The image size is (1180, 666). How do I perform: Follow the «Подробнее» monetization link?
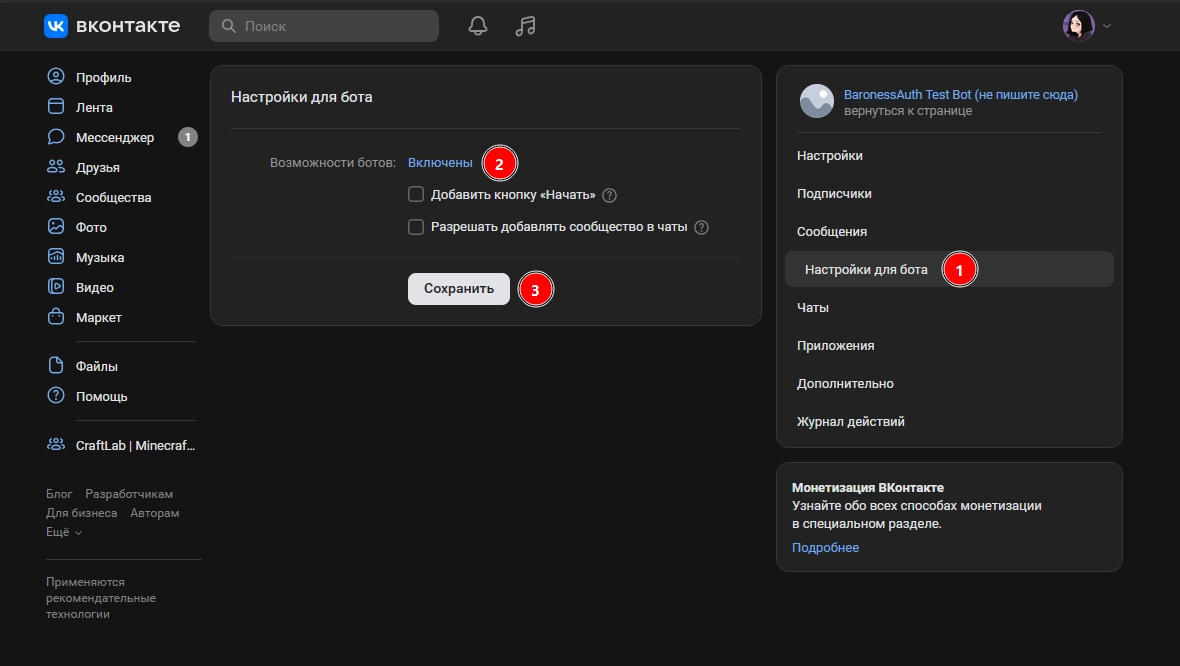pos(825,548)
